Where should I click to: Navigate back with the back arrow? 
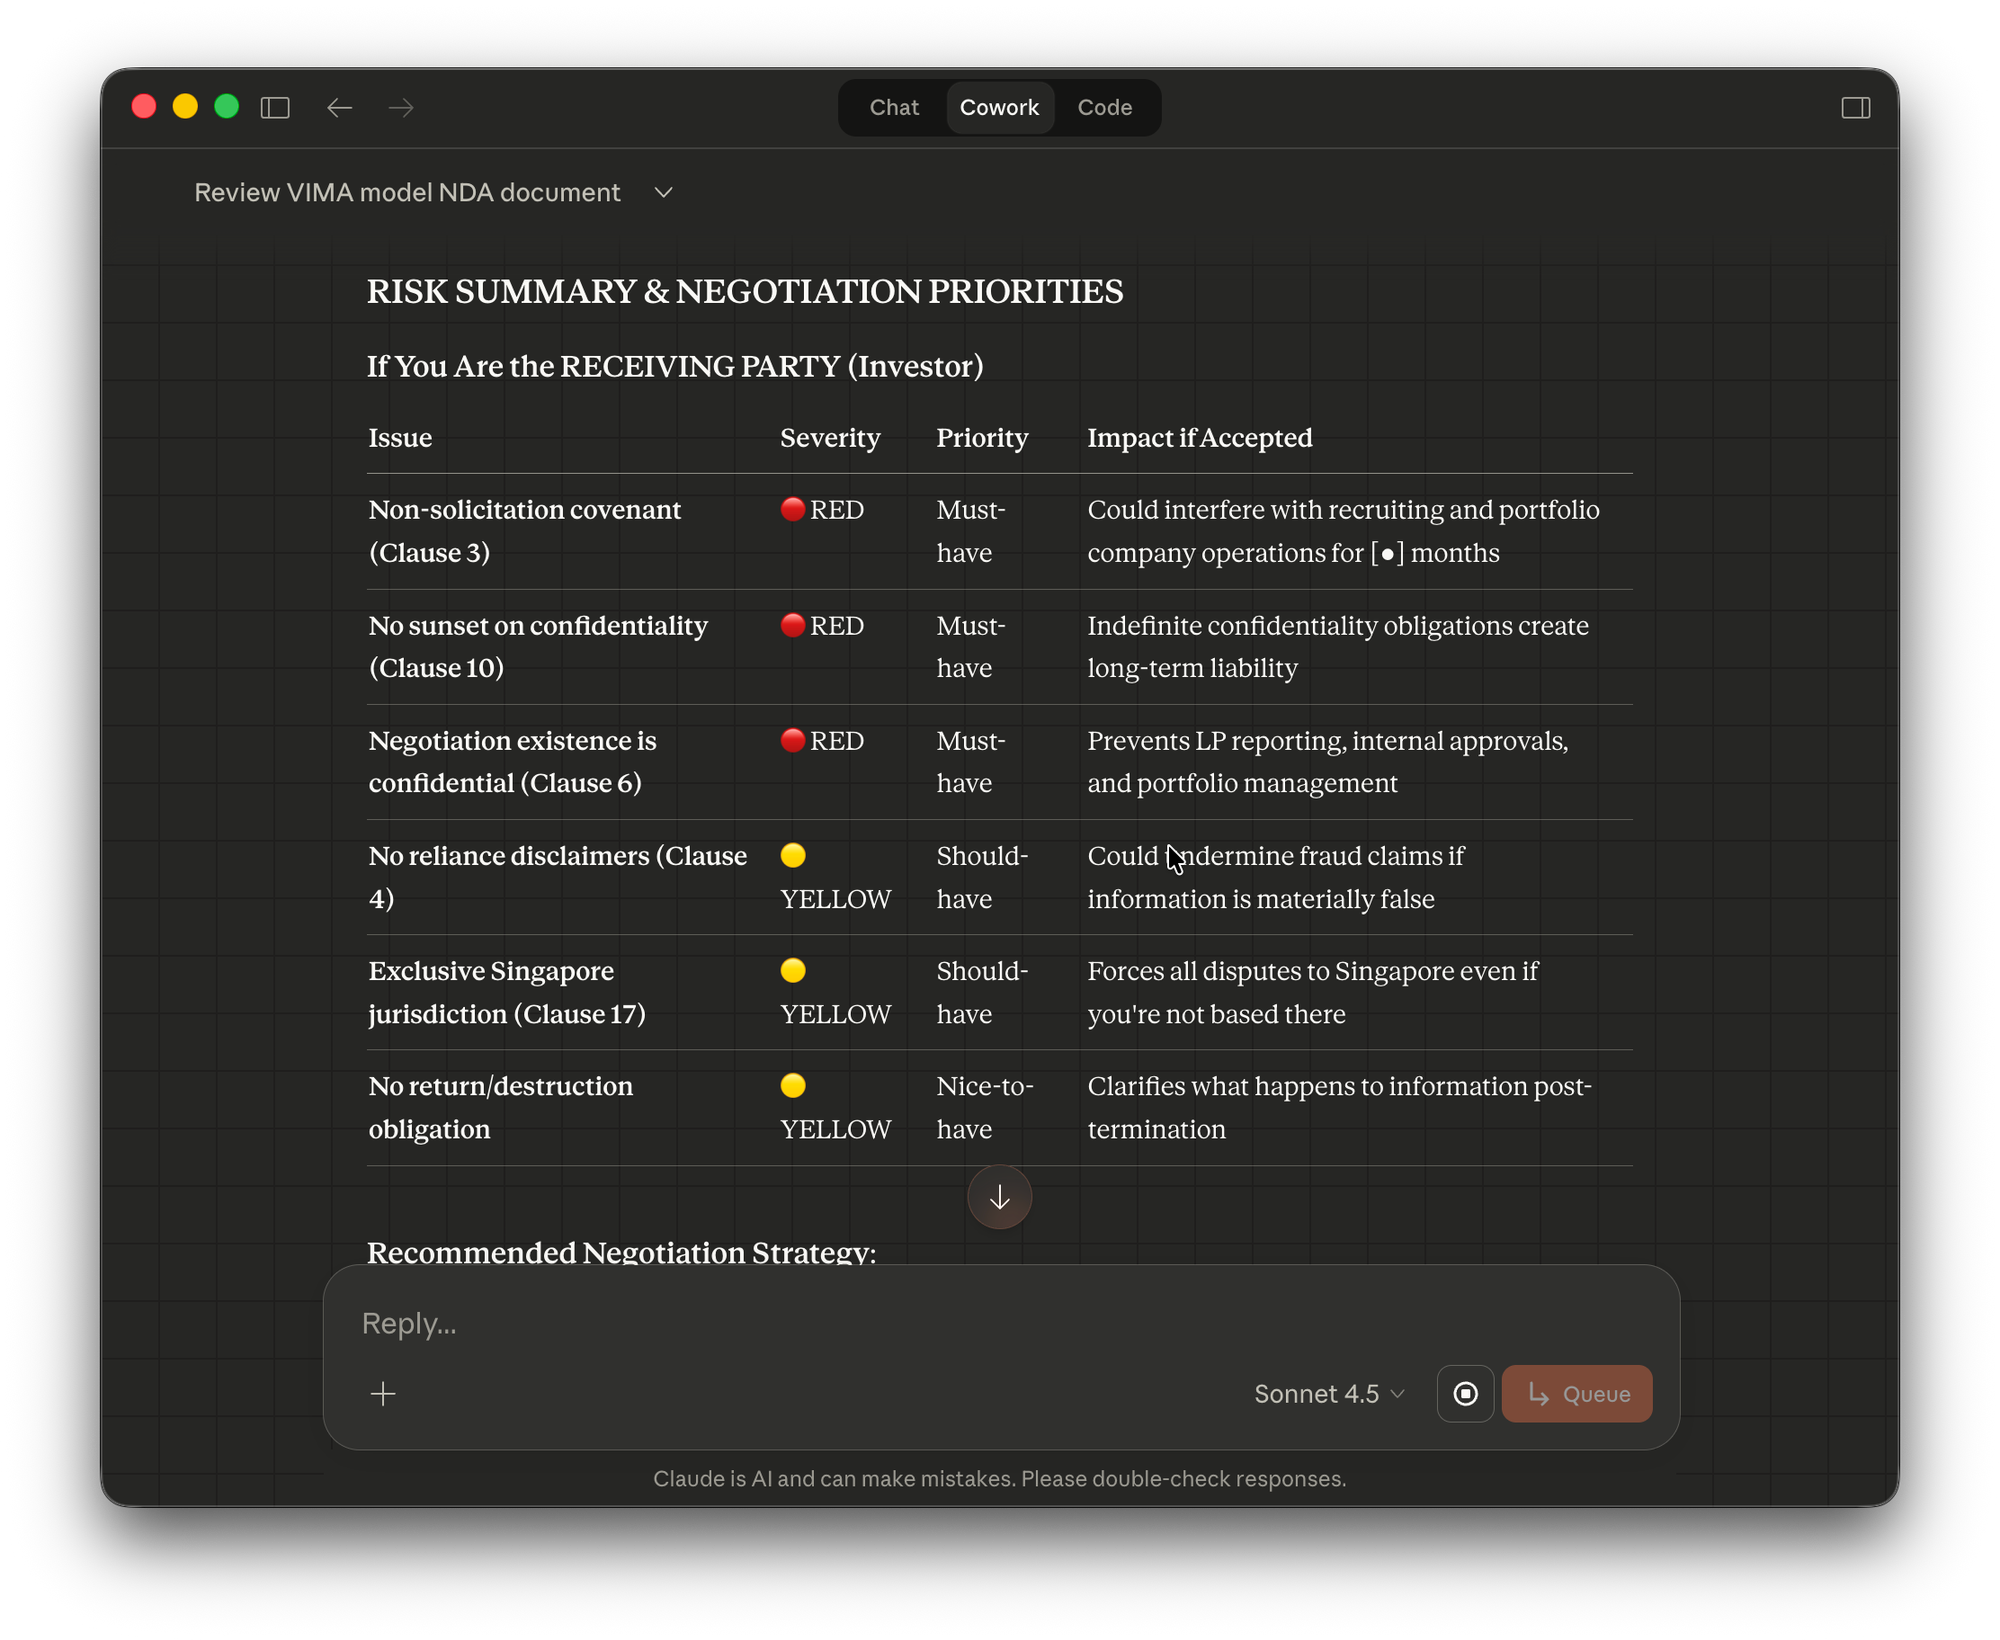point(340,108)
